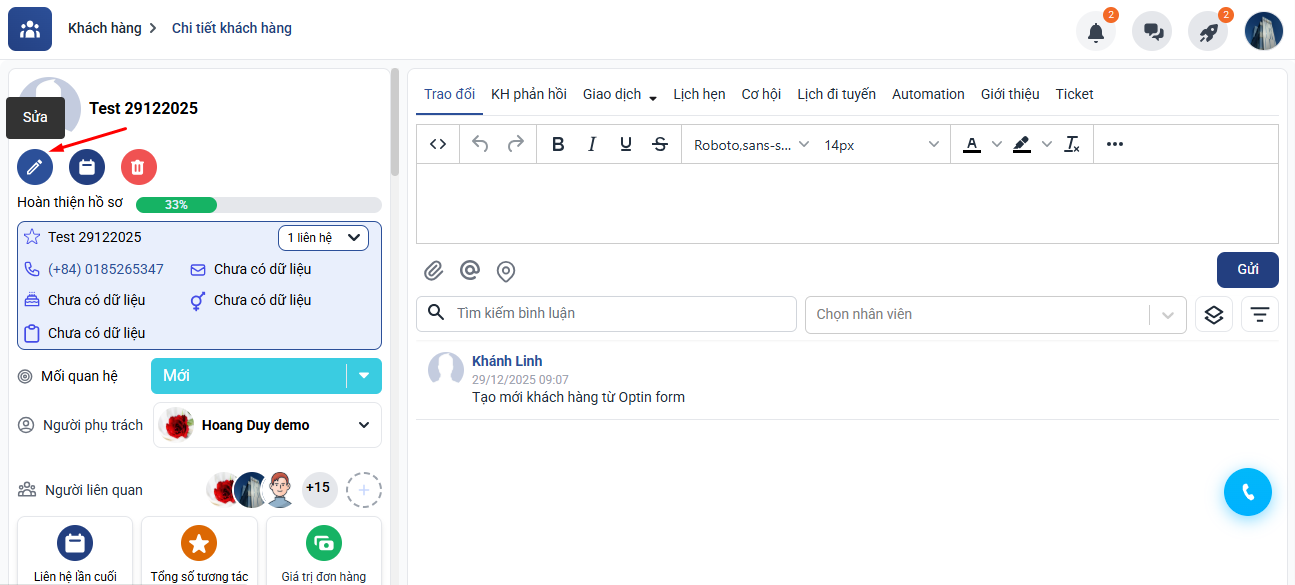Toggle star favorite for Test 29122025
The image size is (1295, 585).
point(32,238)
